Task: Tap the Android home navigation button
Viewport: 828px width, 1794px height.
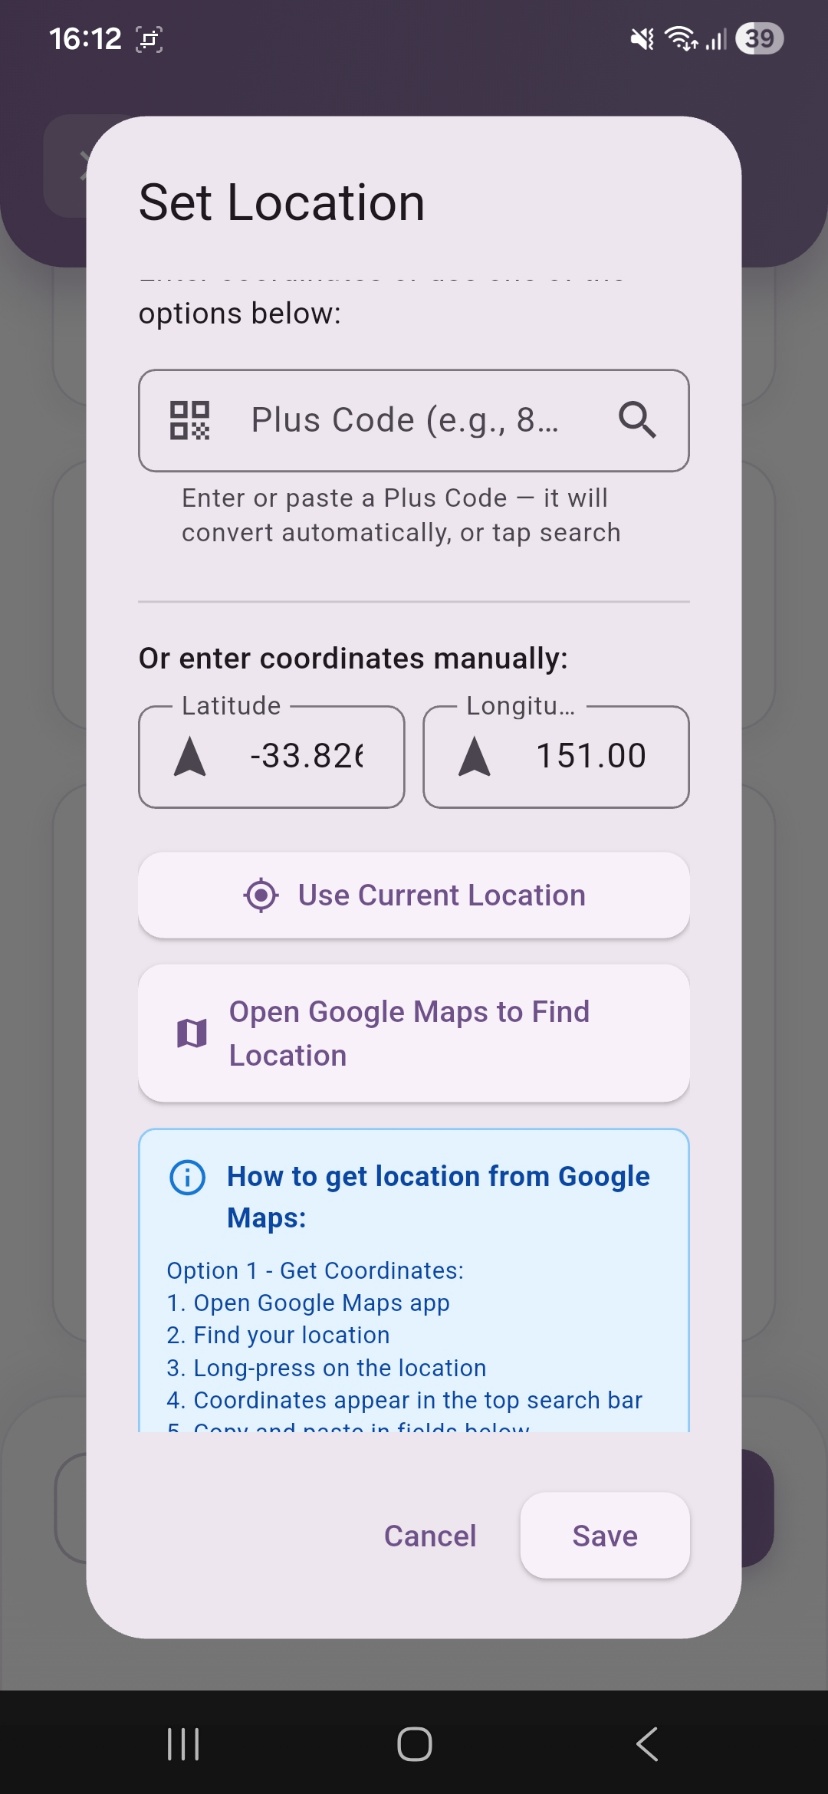Action: click(x=414, y=1744)
